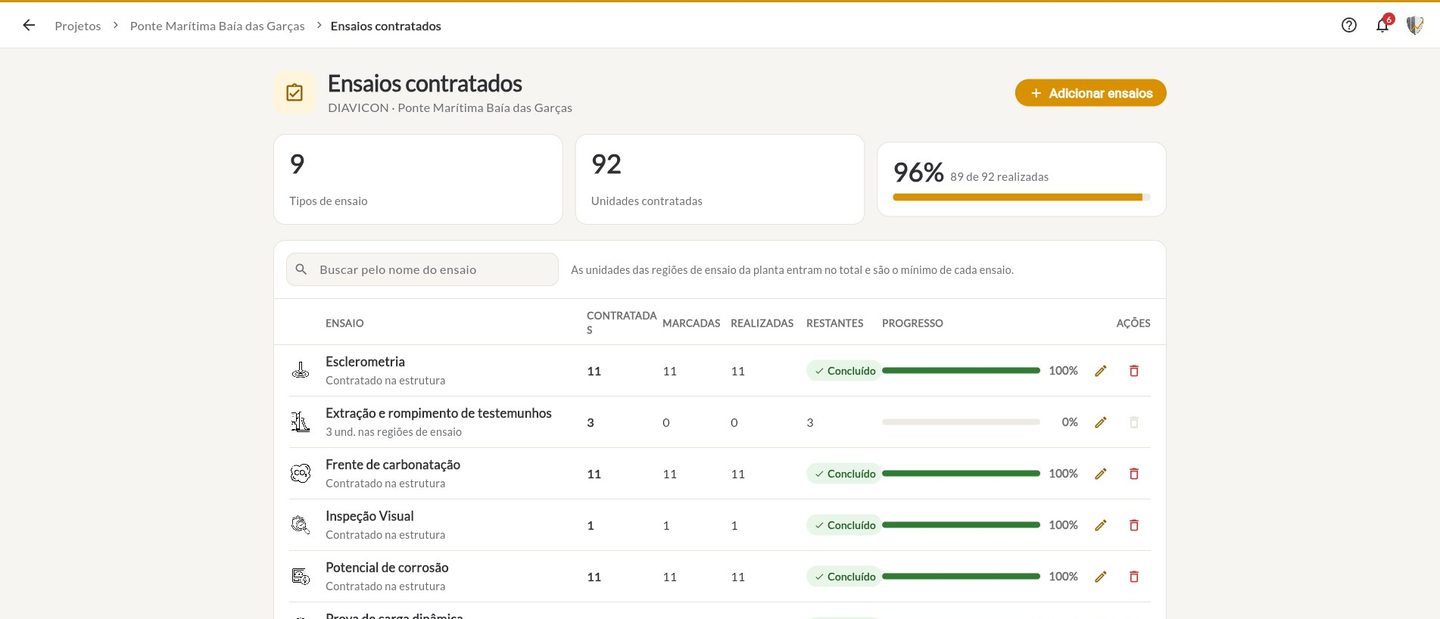Click the RESTANTES column header

(835, 323)
